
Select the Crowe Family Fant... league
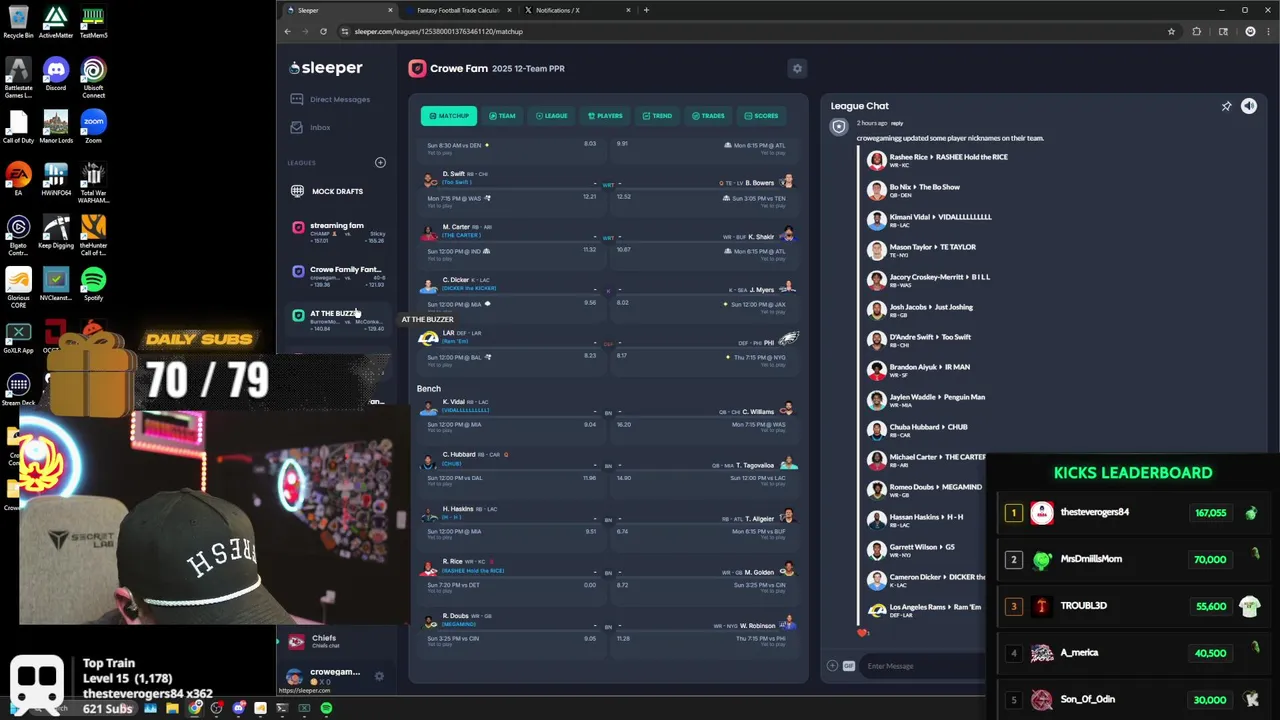[338, 276]
